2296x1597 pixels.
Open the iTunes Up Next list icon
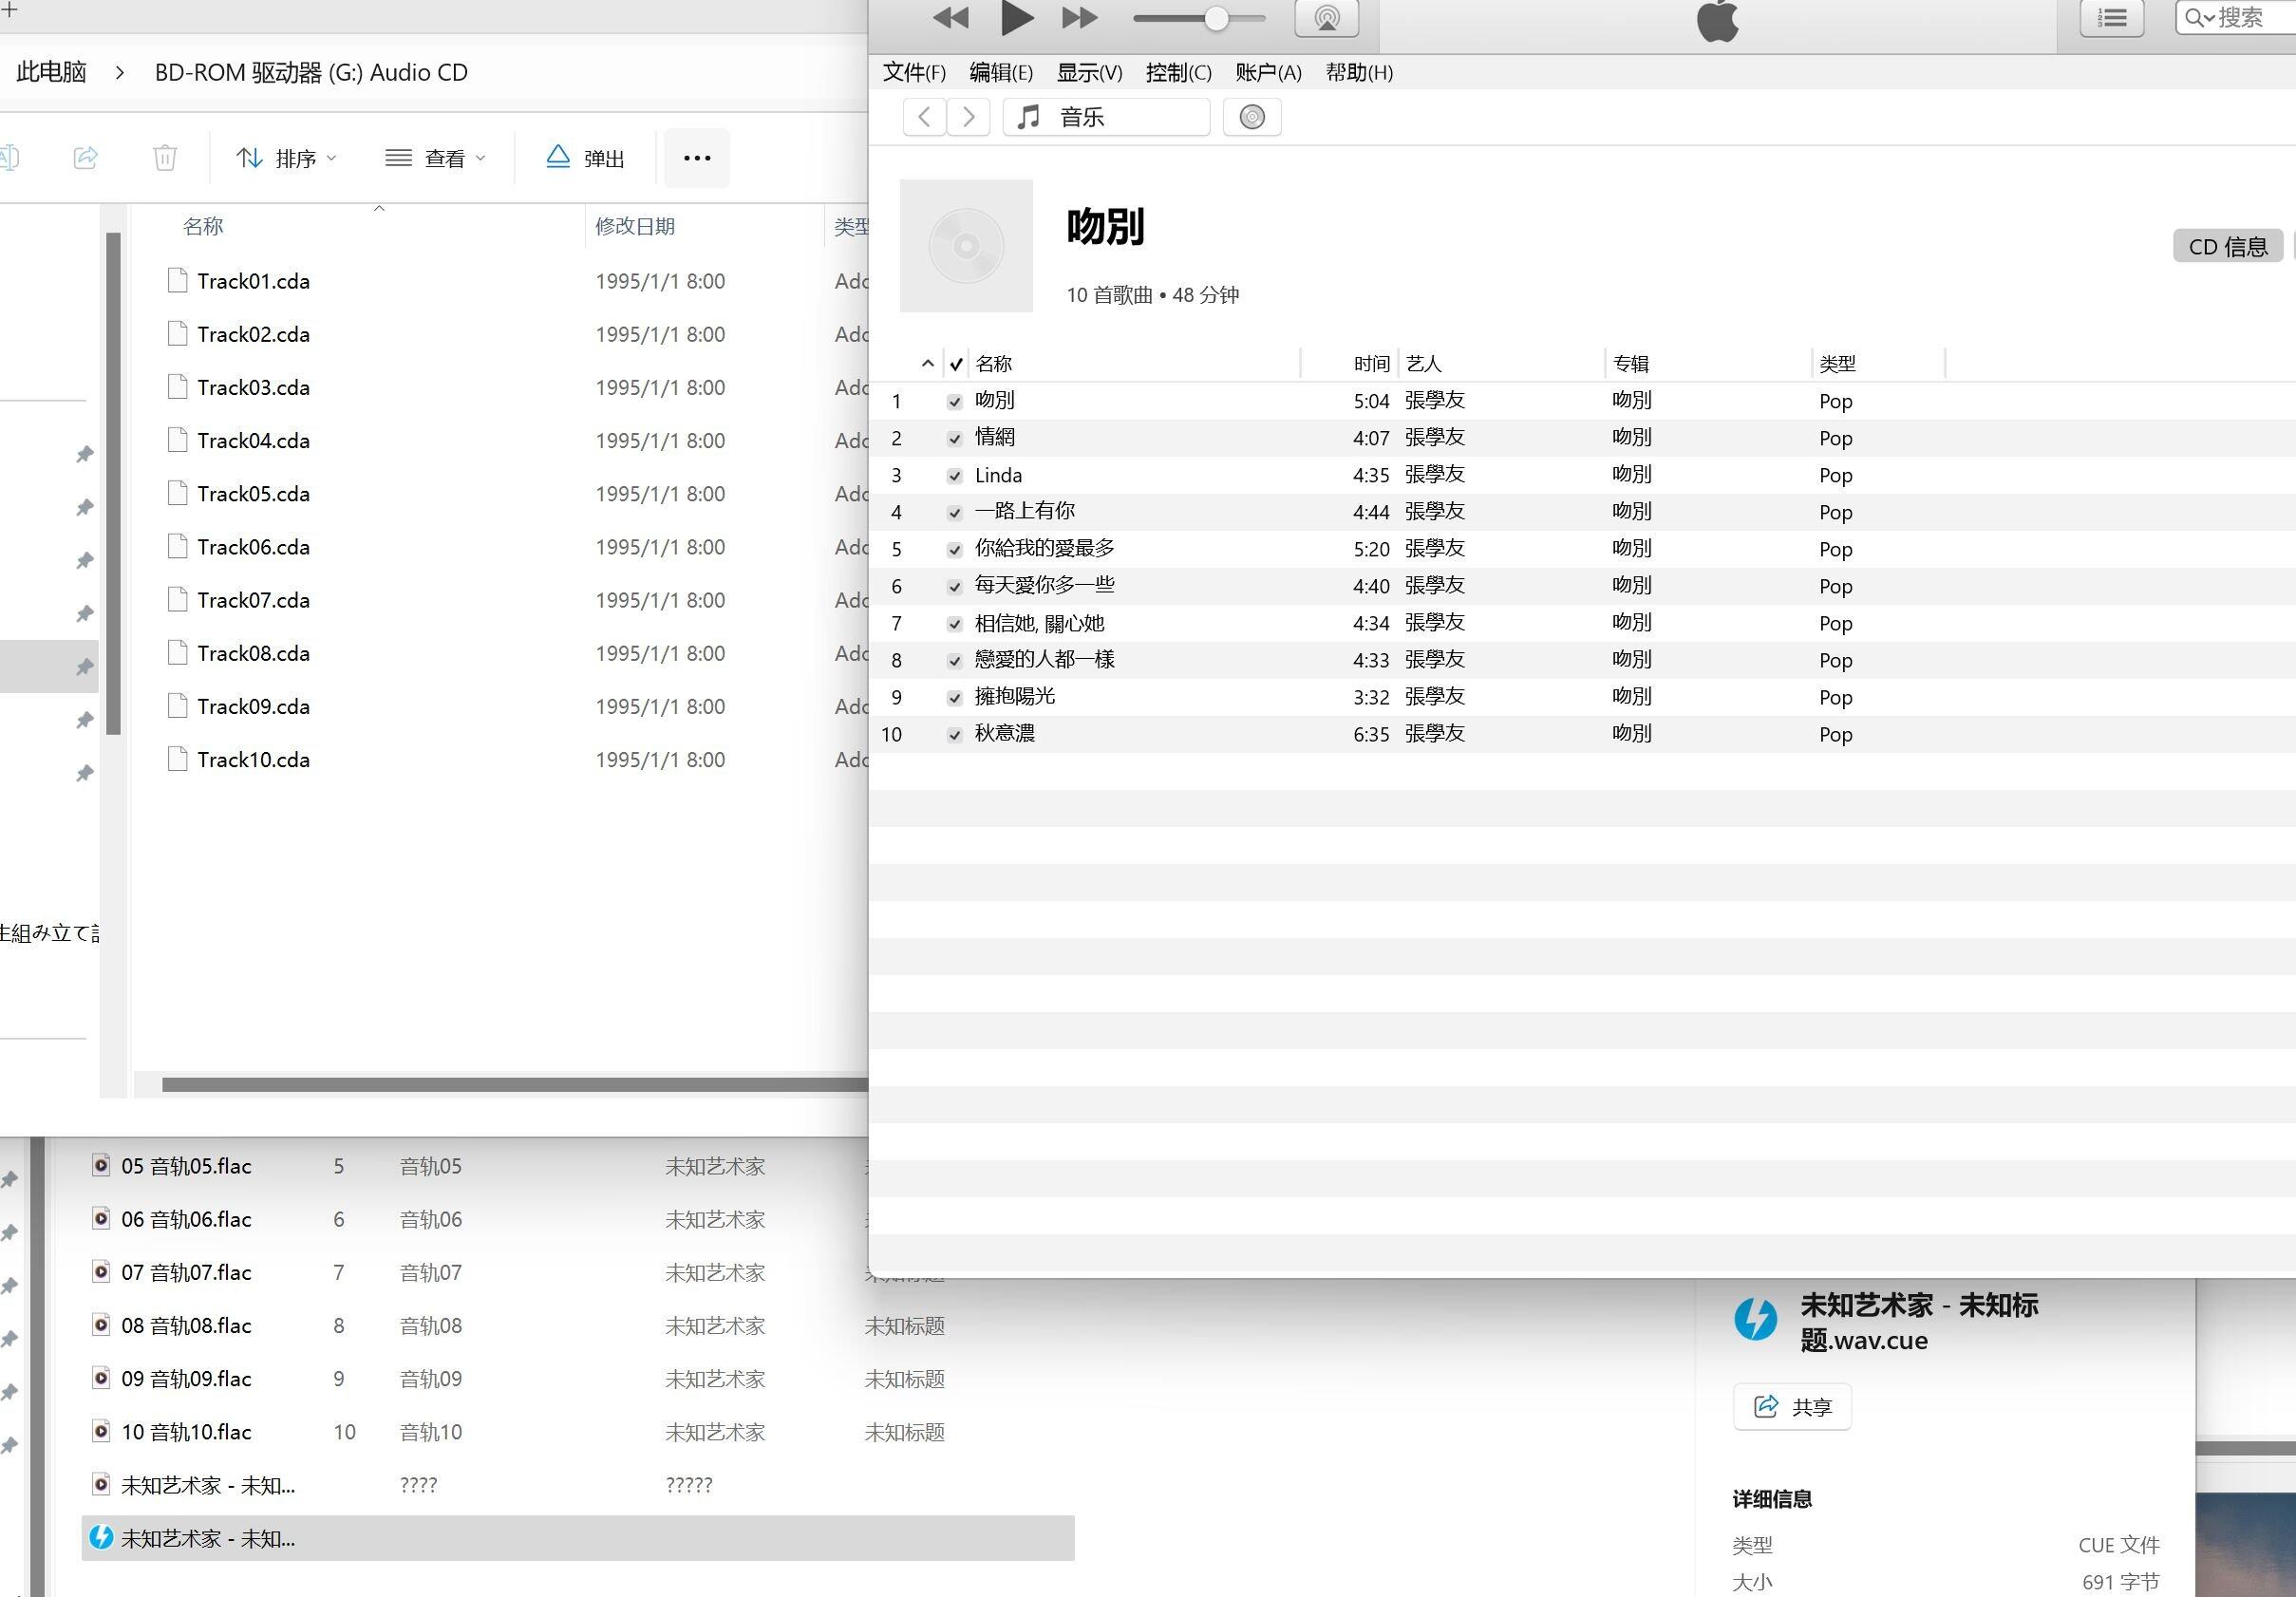pos(2111,18)
